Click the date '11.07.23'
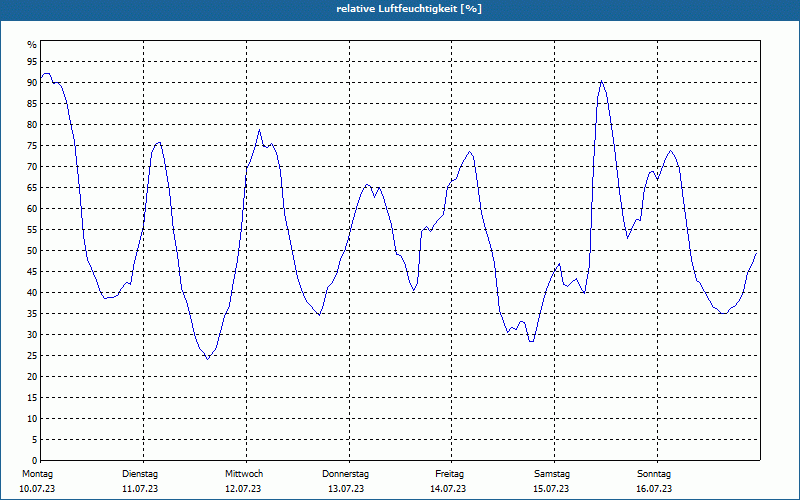This screenshot has width=800, height=500. click(140, 489)
